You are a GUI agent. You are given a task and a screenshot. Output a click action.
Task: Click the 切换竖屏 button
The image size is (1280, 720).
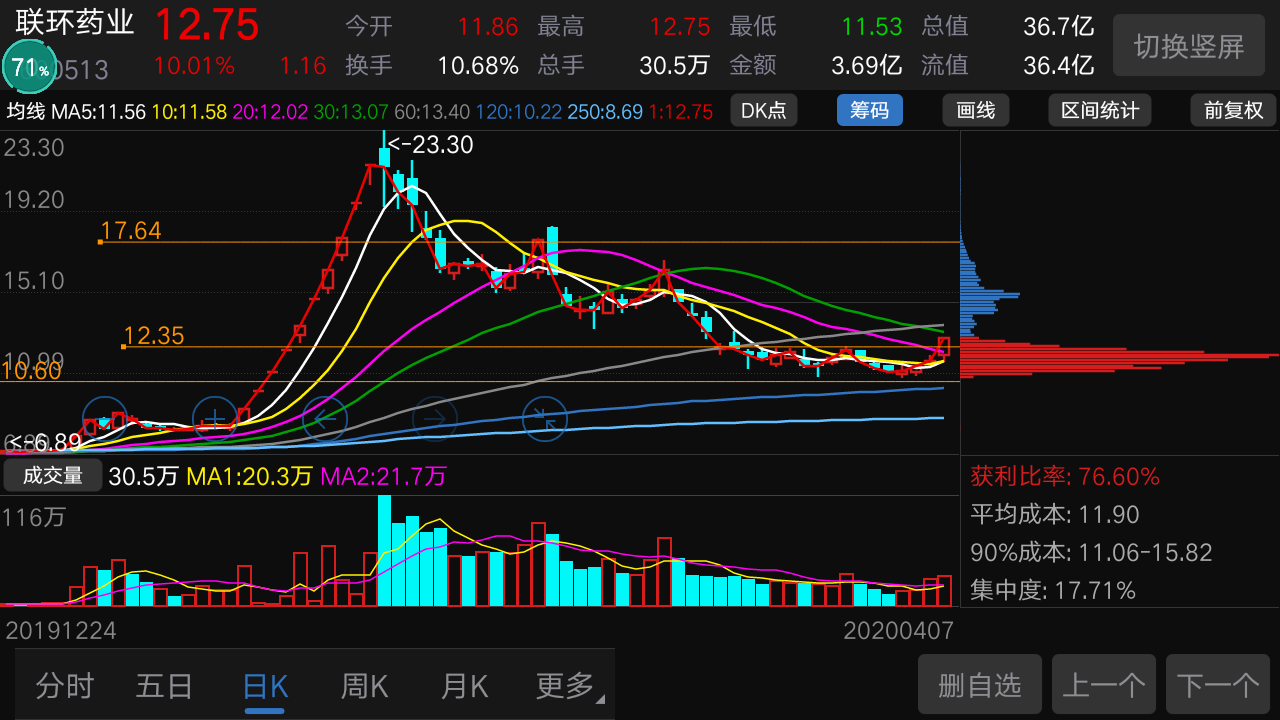[x=1188, y=46]
